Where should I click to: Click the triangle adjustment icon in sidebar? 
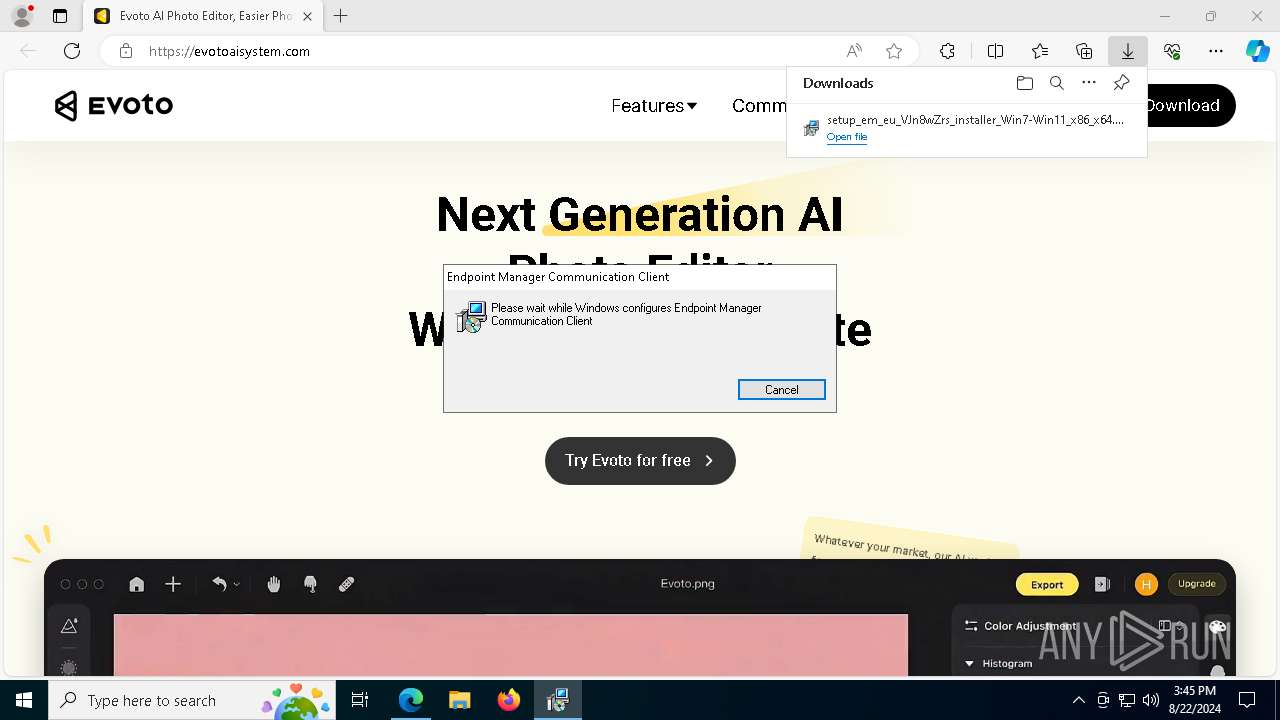pos(69,626)
